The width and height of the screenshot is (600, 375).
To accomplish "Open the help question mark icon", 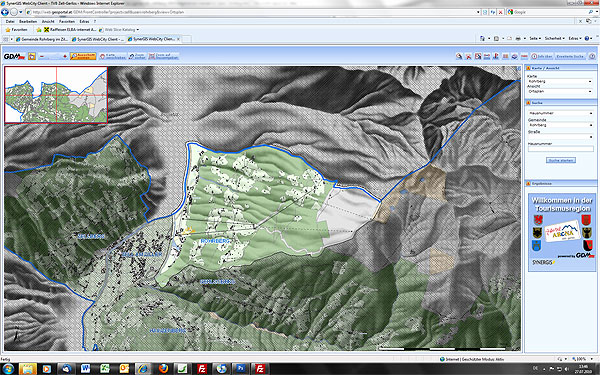I will coord(592,56).
